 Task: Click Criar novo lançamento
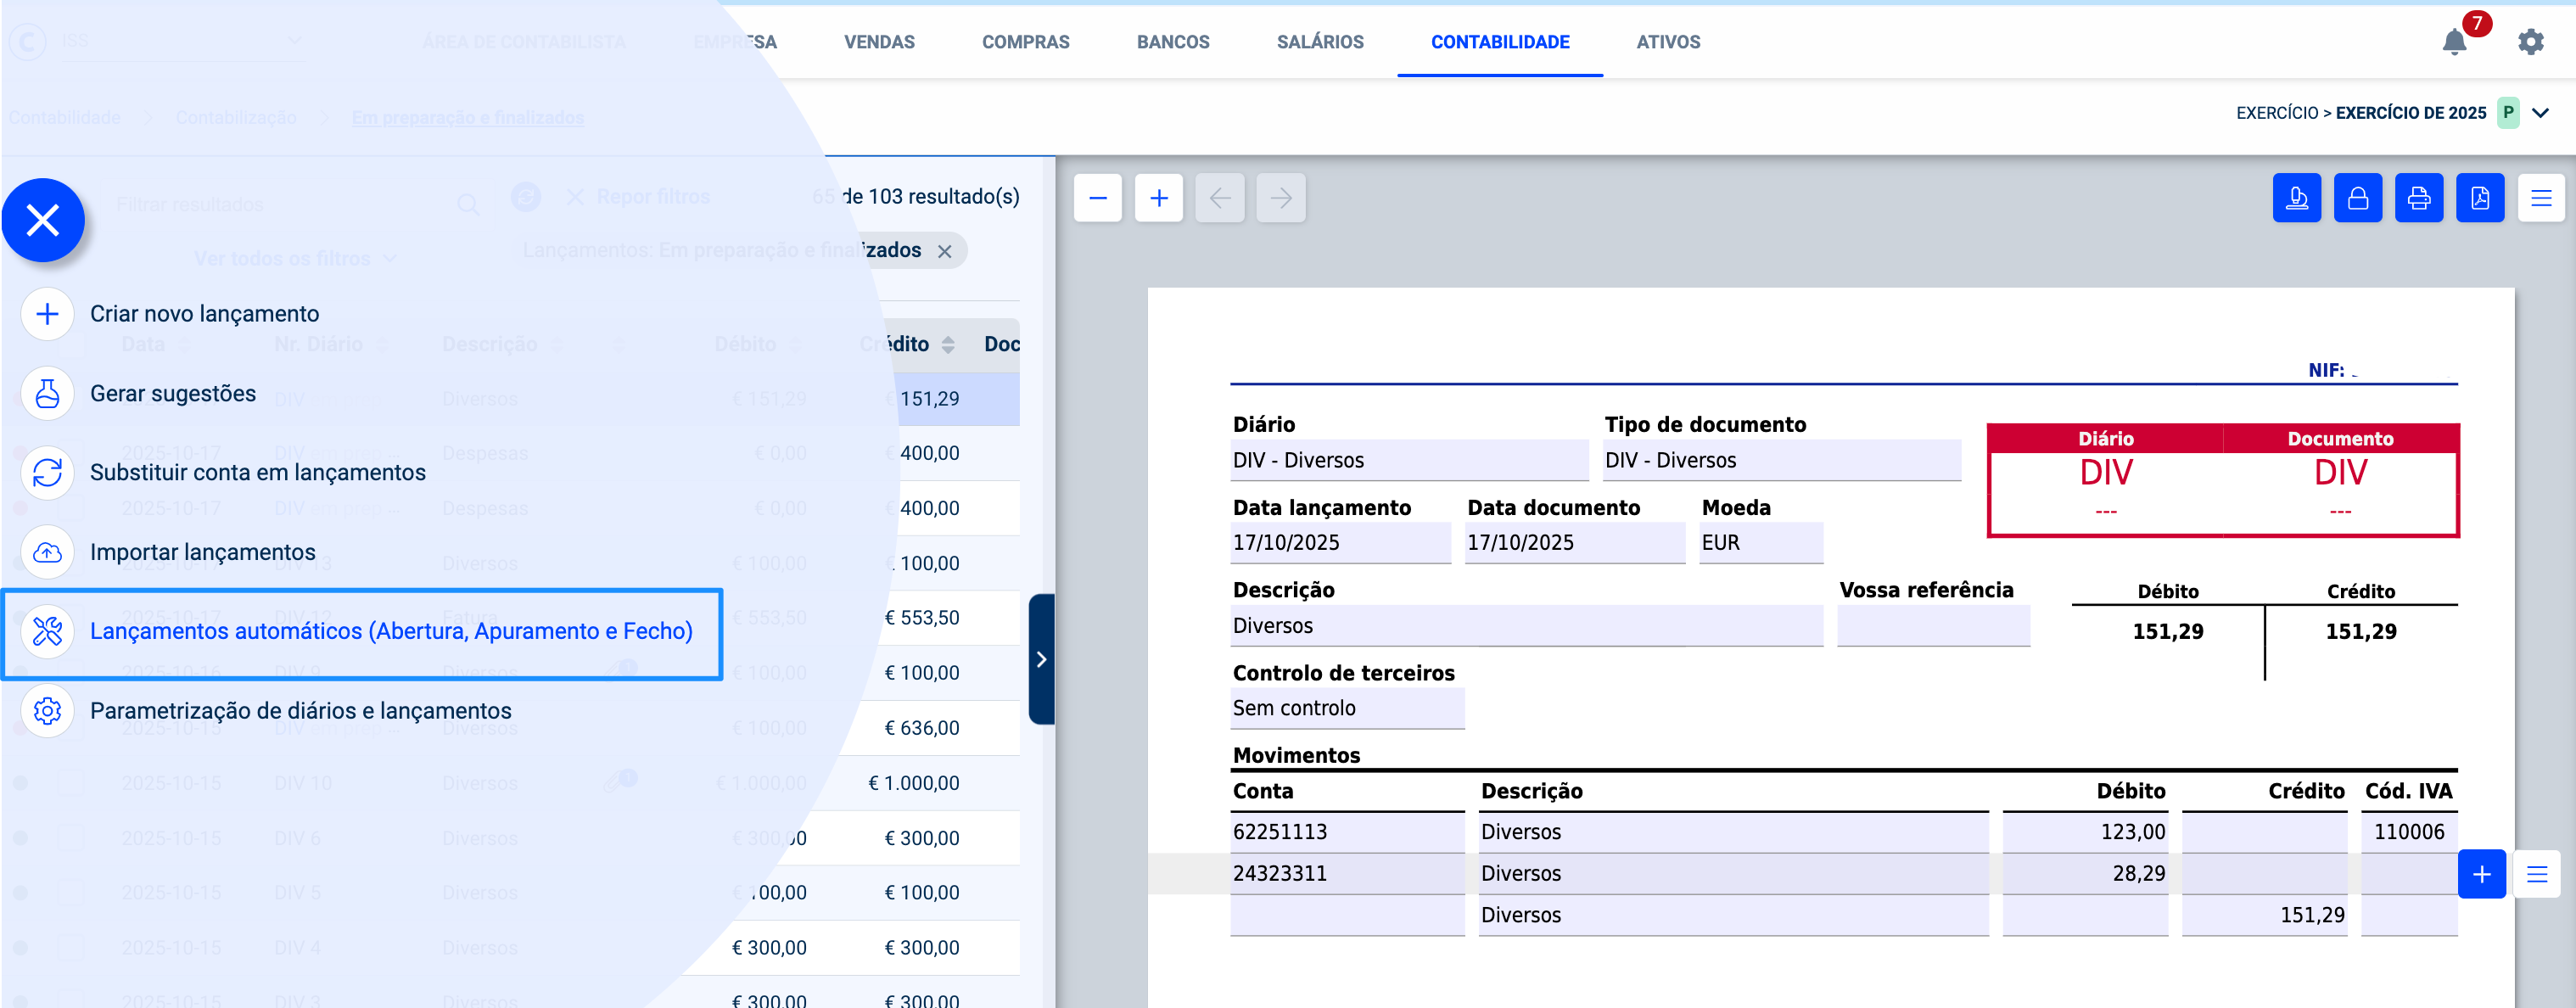click(x=204, y=314)
